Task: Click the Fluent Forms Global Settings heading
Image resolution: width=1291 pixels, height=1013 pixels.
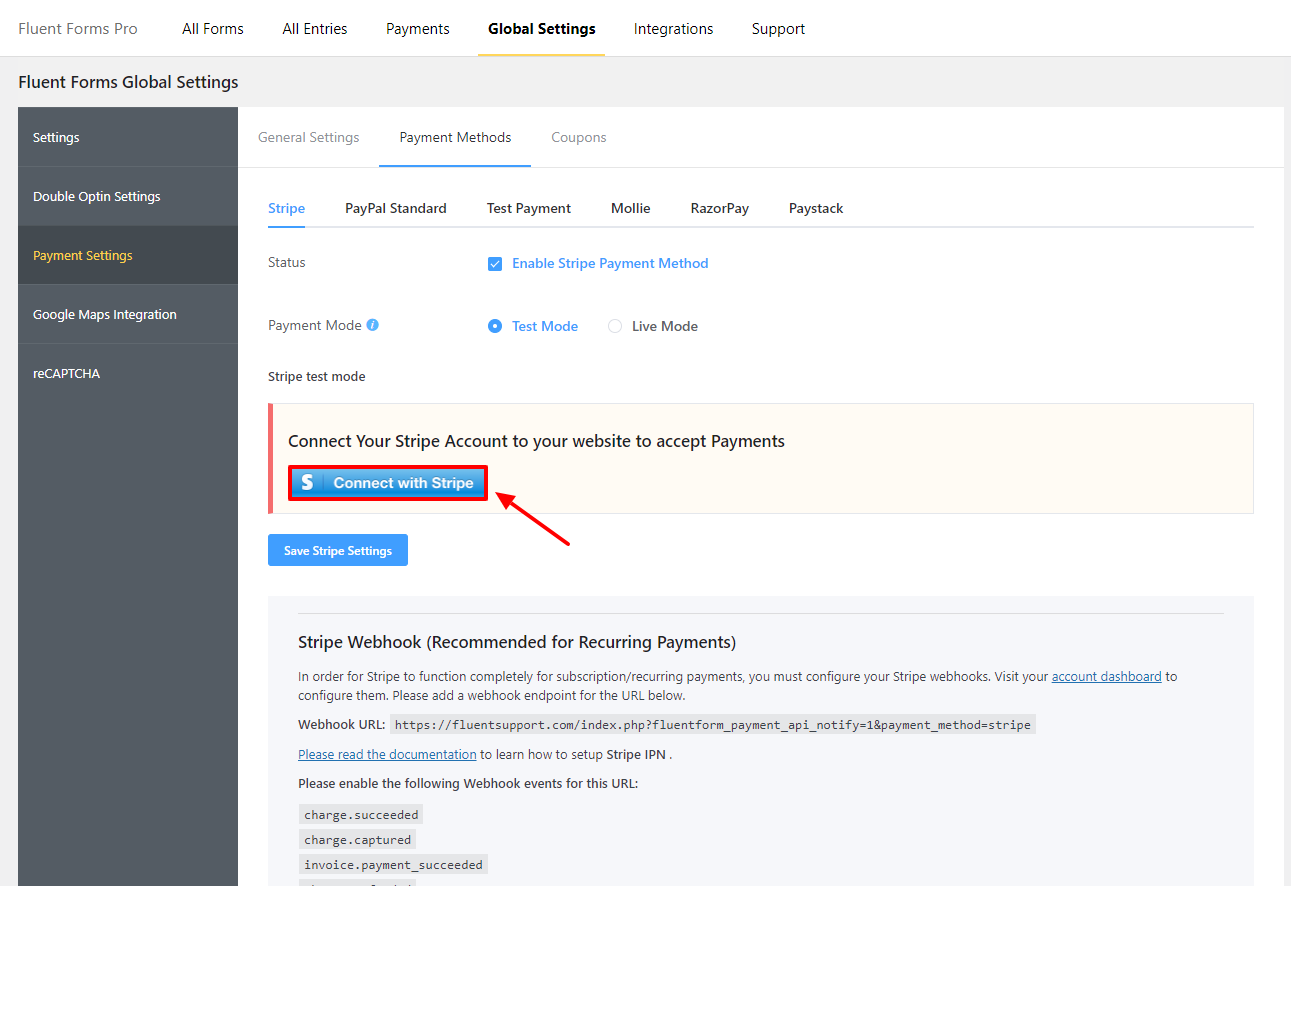Action: (x=128, y=82)
